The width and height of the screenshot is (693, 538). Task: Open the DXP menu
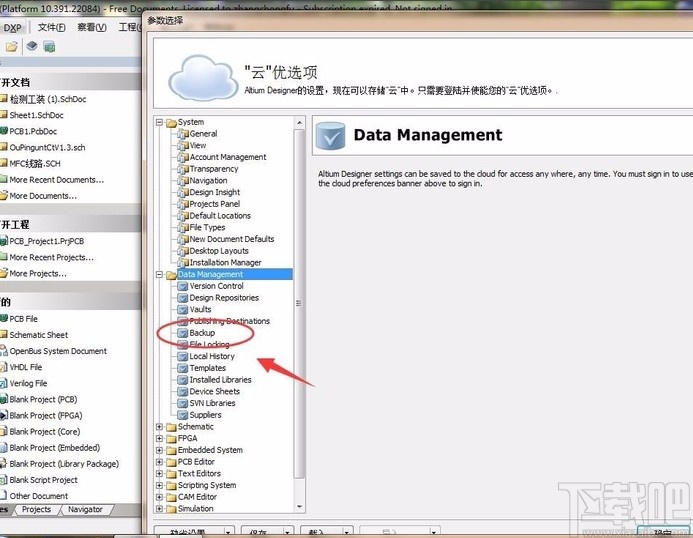point(12,28)
